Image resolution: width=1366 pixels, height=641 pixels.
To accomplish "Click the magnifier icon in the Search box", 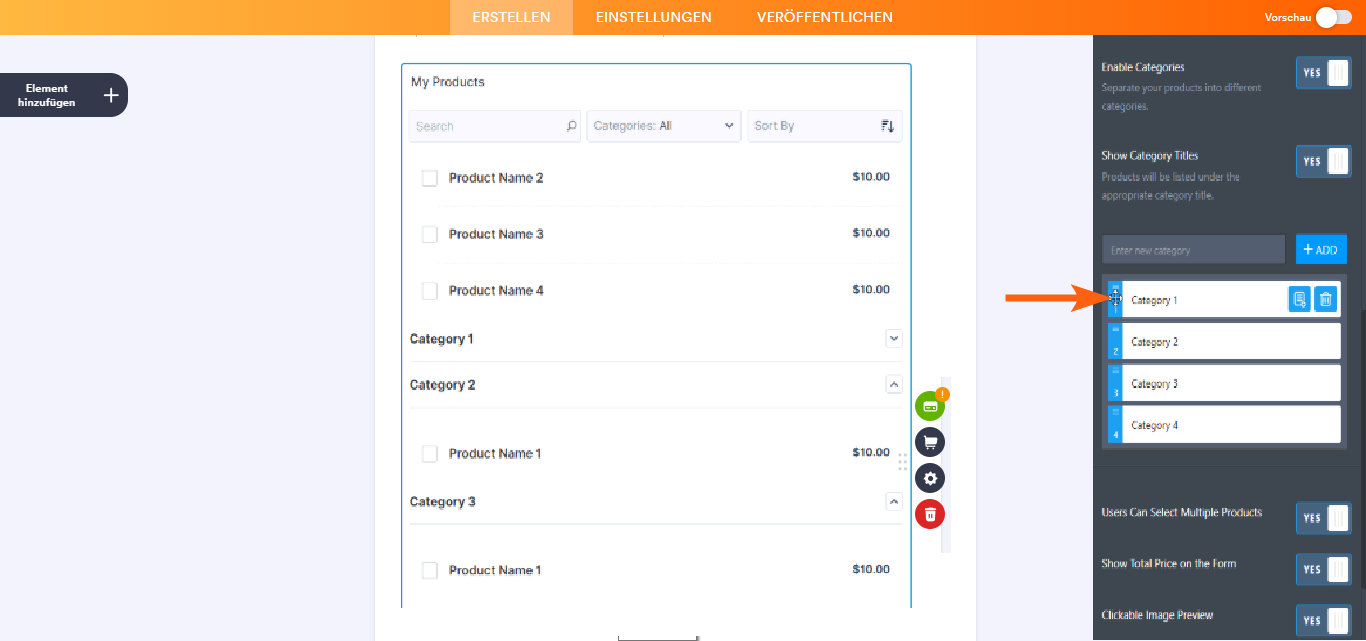I will (x=572, y=126).
